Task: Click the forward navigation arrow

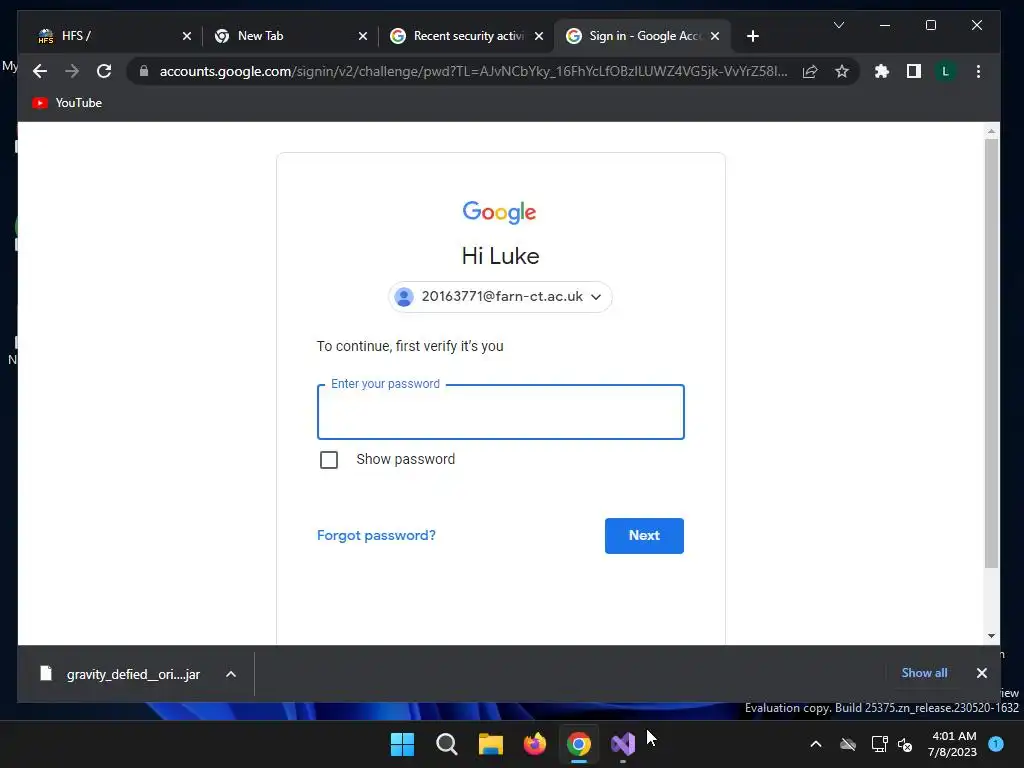Action: click(x=72, y=71)
